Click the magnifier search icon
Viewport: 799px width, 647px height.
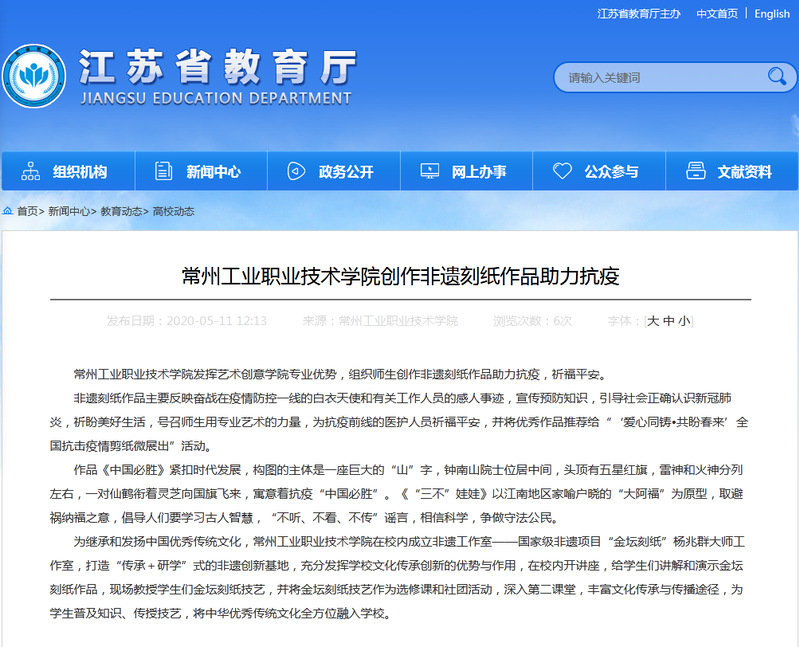pyautogui.click(x=777, y=77)
